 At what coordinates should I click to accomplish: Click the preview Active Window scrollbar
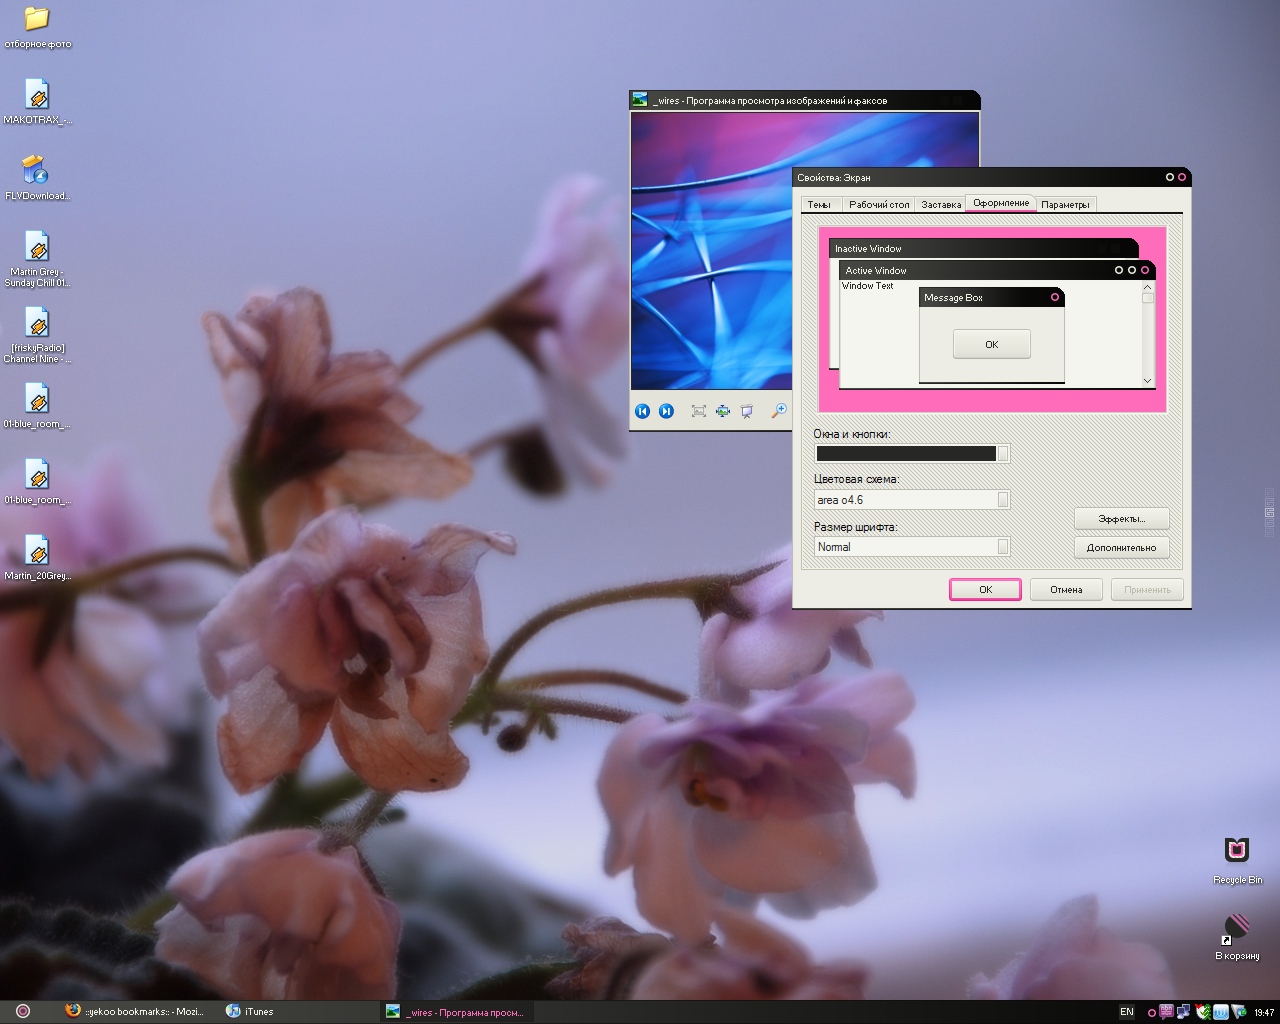tap(1148, 334)
